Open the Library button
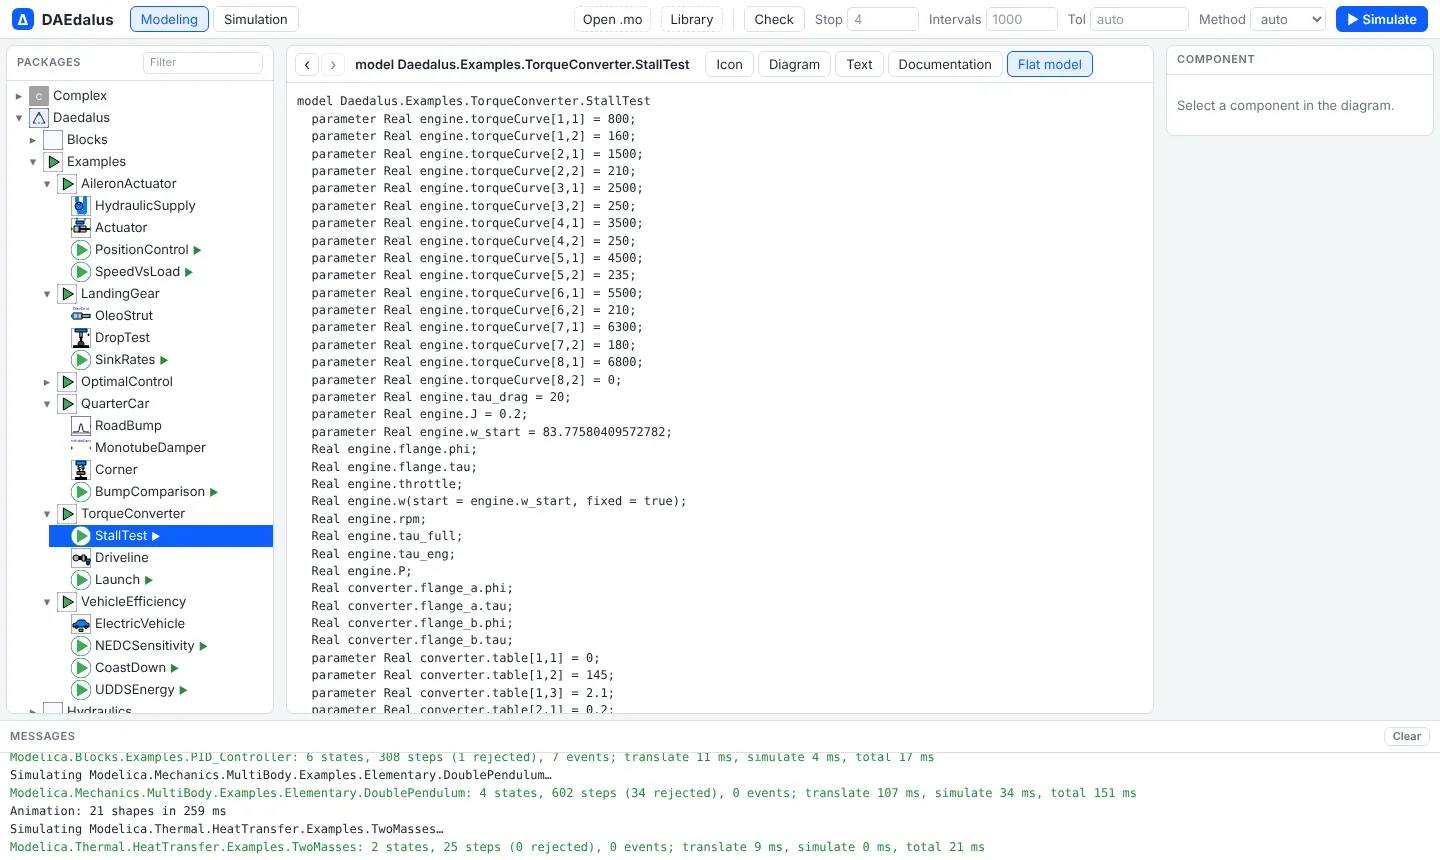1440x860 pixels. click(x=692, y=19)
